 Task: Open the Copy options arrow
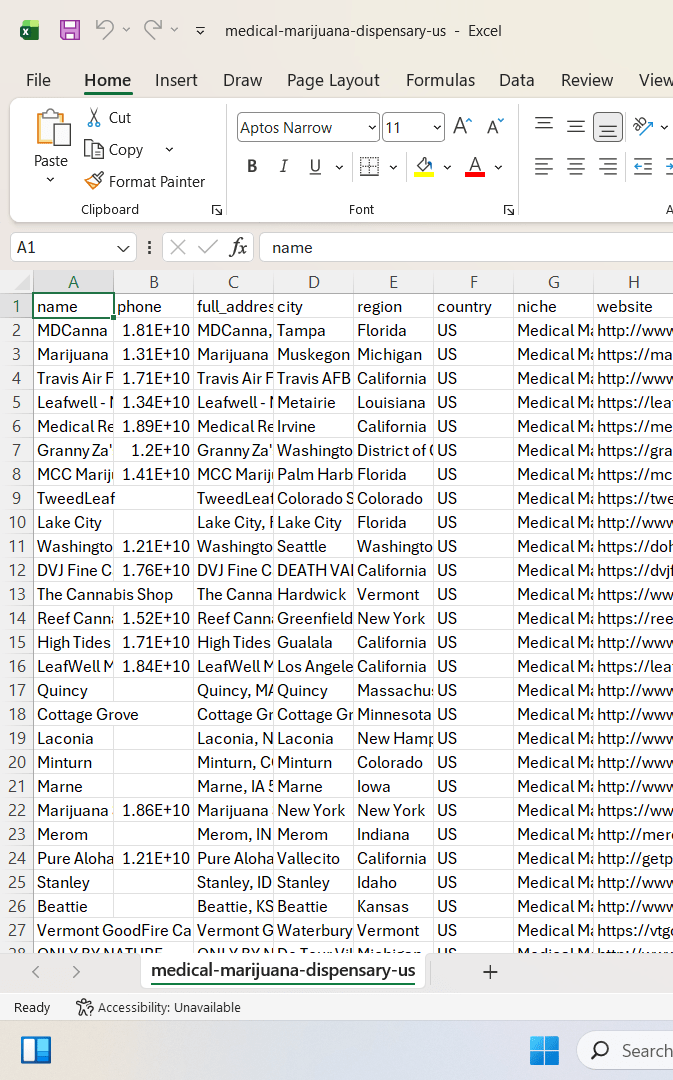[169, 149]
